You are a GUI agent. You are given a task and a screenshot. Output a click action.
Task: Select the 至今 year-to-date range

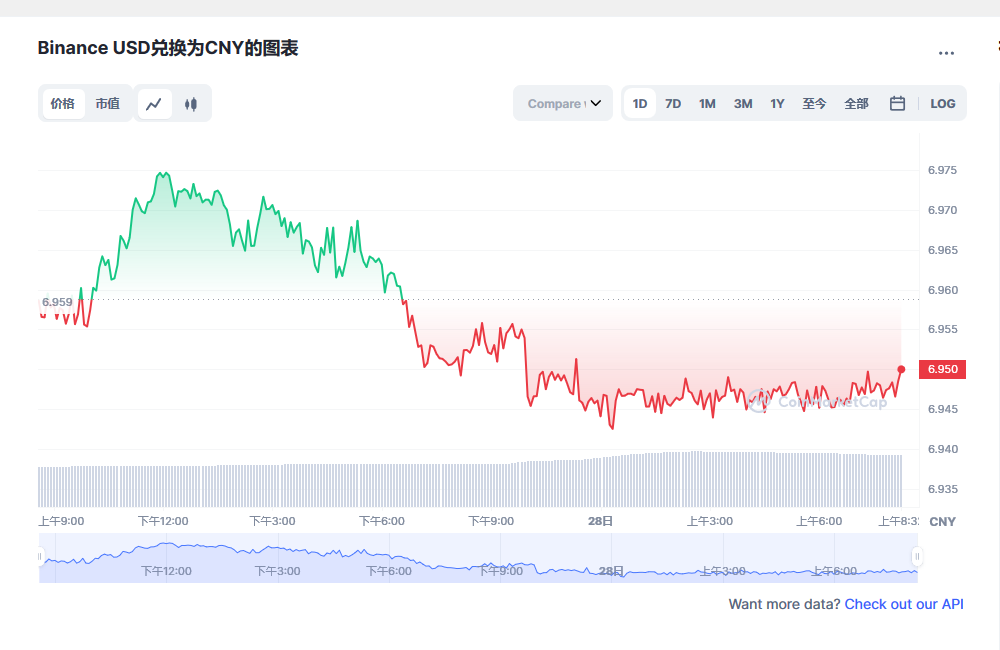[814, 104]
